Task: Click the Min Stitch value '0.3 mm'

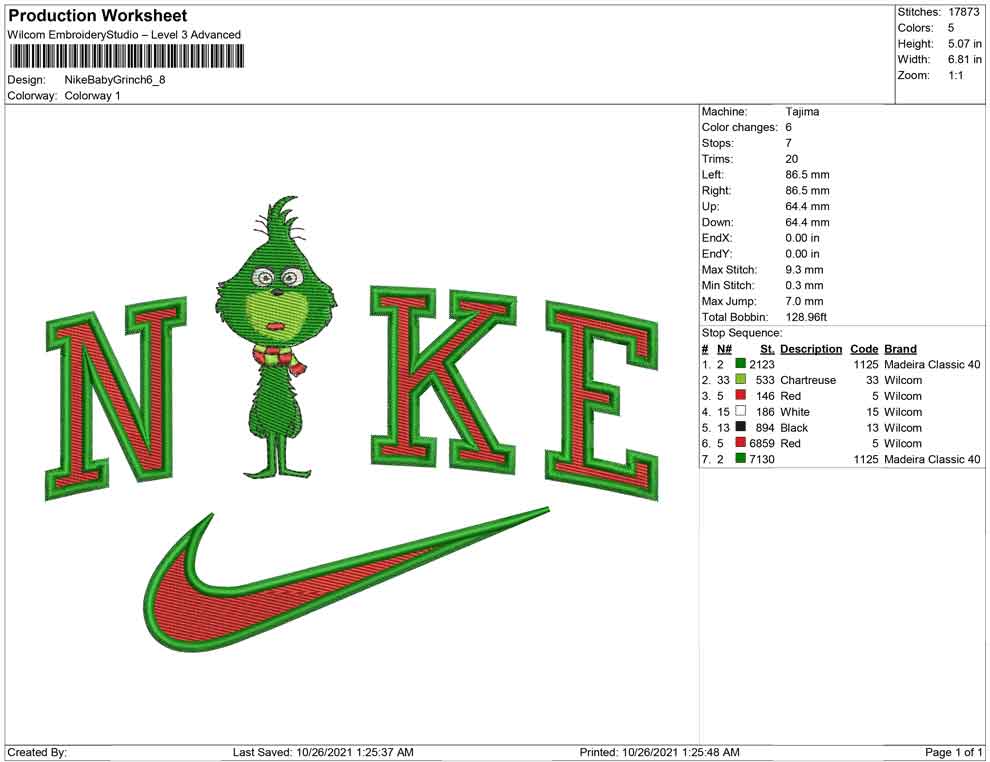Action: point(804,285)
